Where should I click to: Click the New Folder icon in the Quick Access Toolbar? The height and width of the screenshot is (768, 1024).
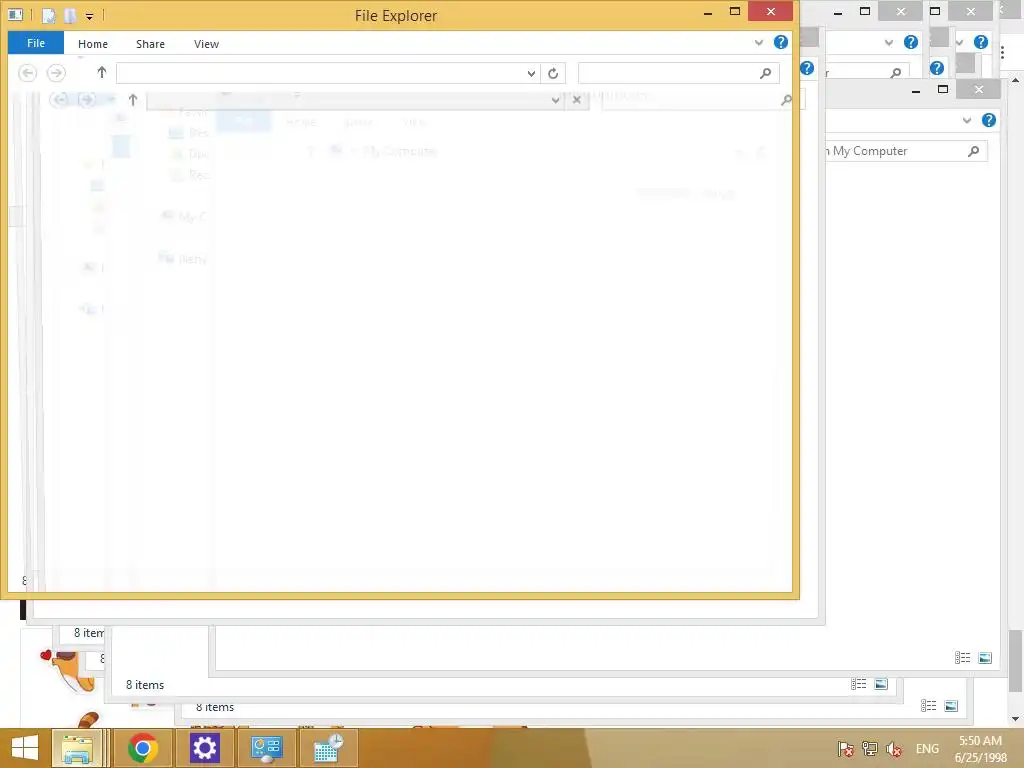coord(70,15)
